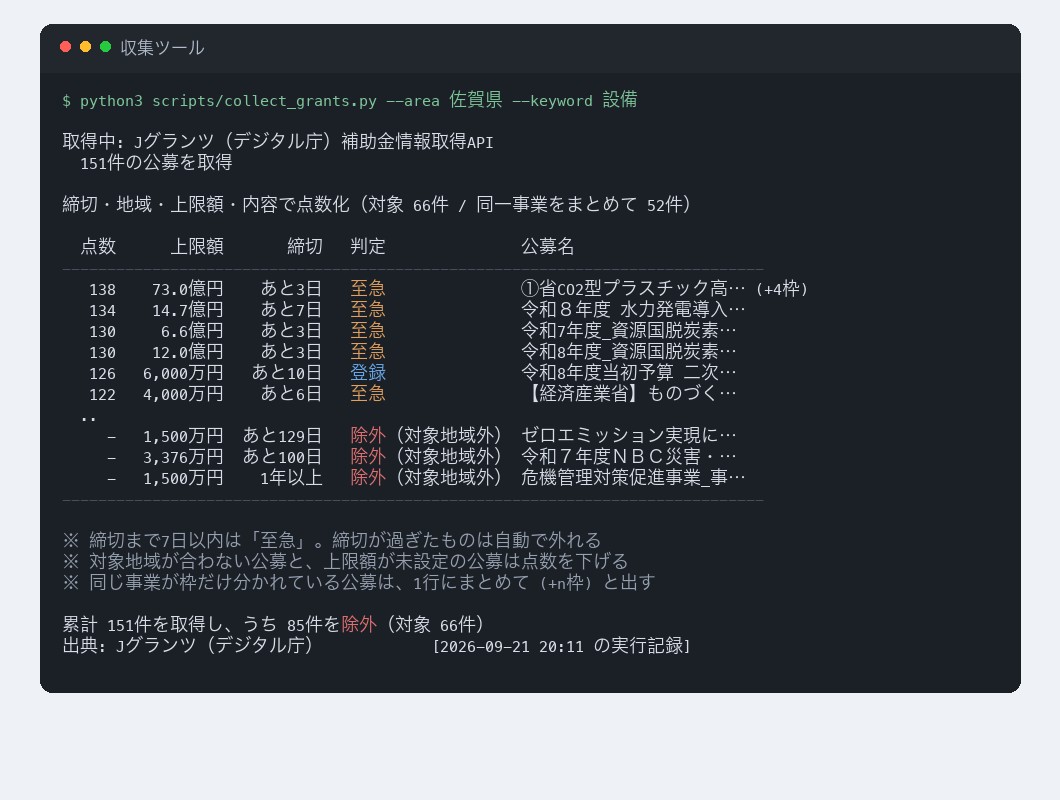Select 危機管理対策促進事業_事… grant name
Screen dimensions: 1060x800
coord(633,477)
